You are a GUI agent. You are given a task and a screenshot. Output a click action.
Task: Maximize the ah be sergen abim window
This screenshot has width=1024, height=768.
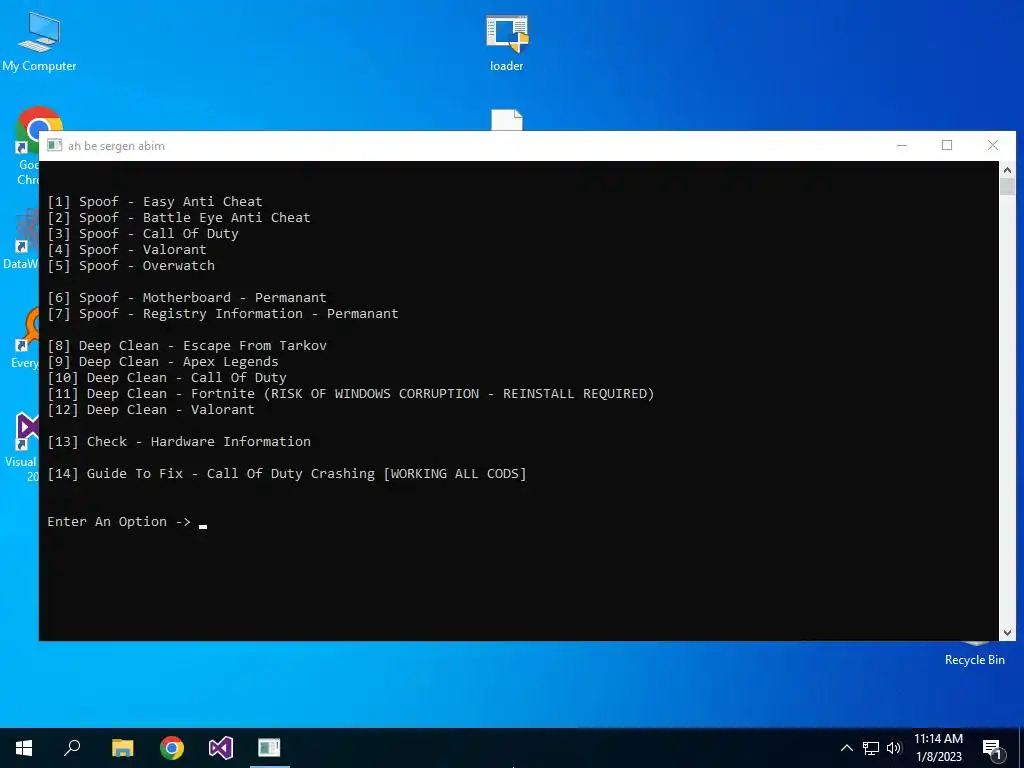click(947, 146)
